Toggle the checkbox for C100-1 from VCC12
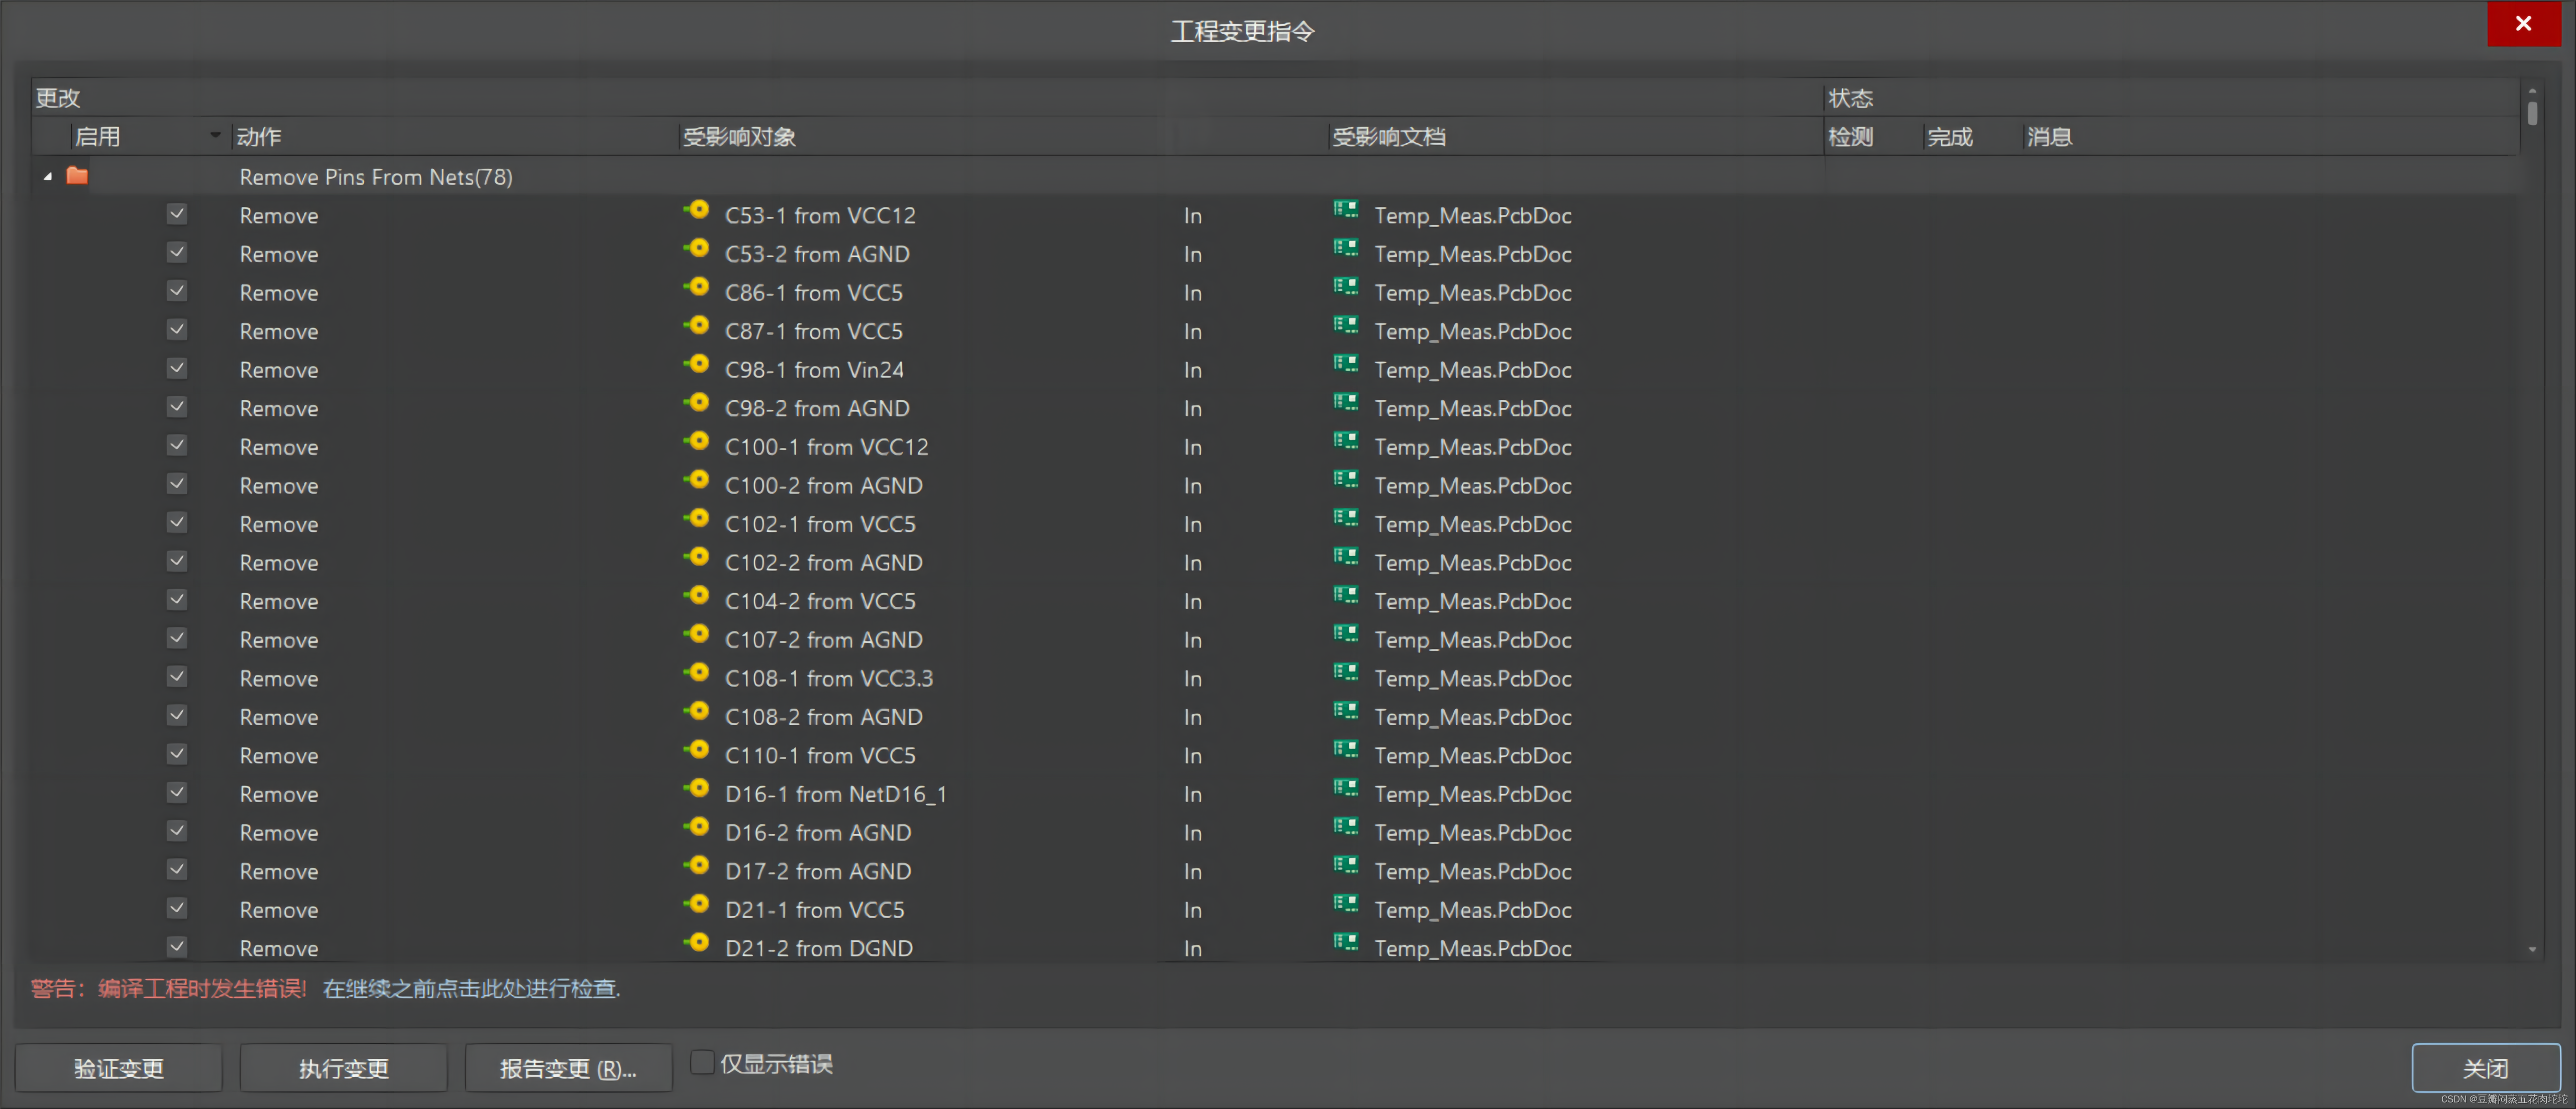 coord(177,446)
